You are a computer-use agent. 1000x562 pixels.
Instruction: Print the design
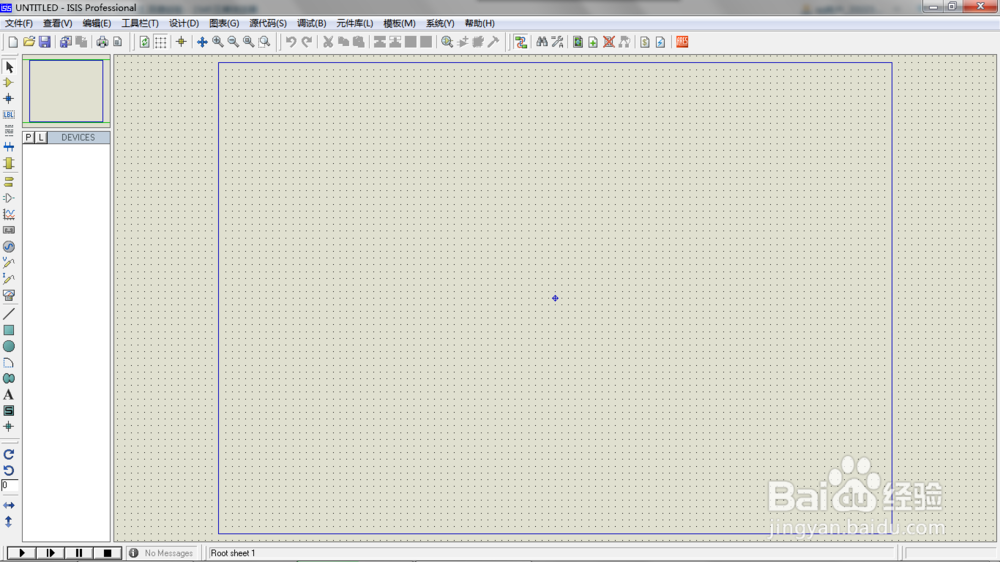[102, 42]
